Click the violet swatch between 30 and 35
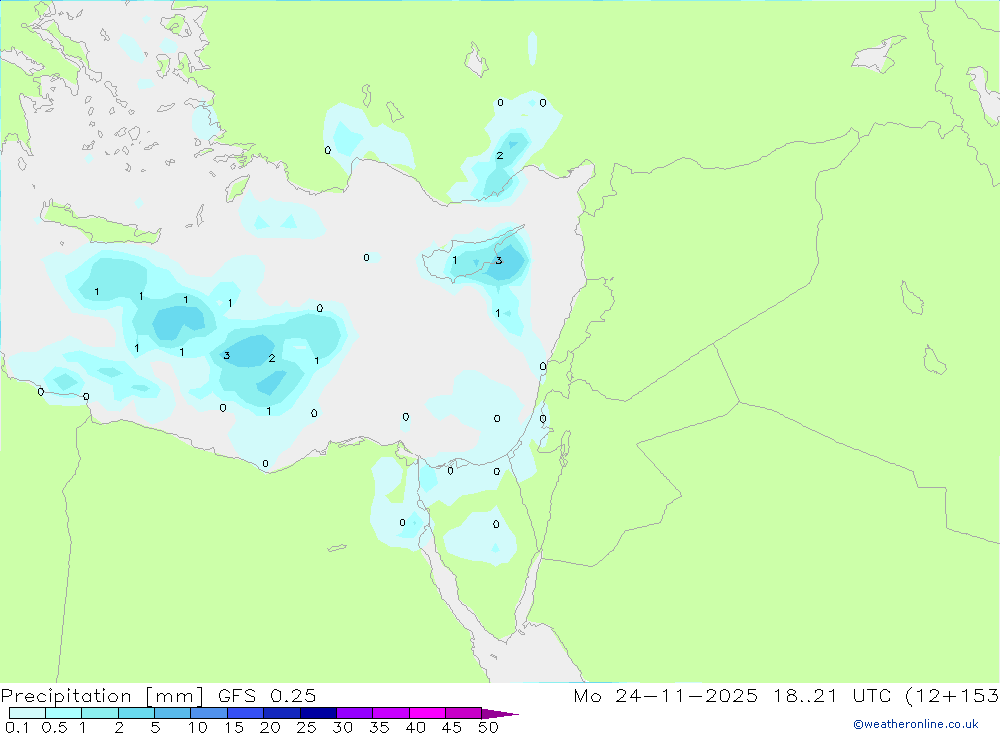This screenshot has width=1000, height=733. click(355, 713)
